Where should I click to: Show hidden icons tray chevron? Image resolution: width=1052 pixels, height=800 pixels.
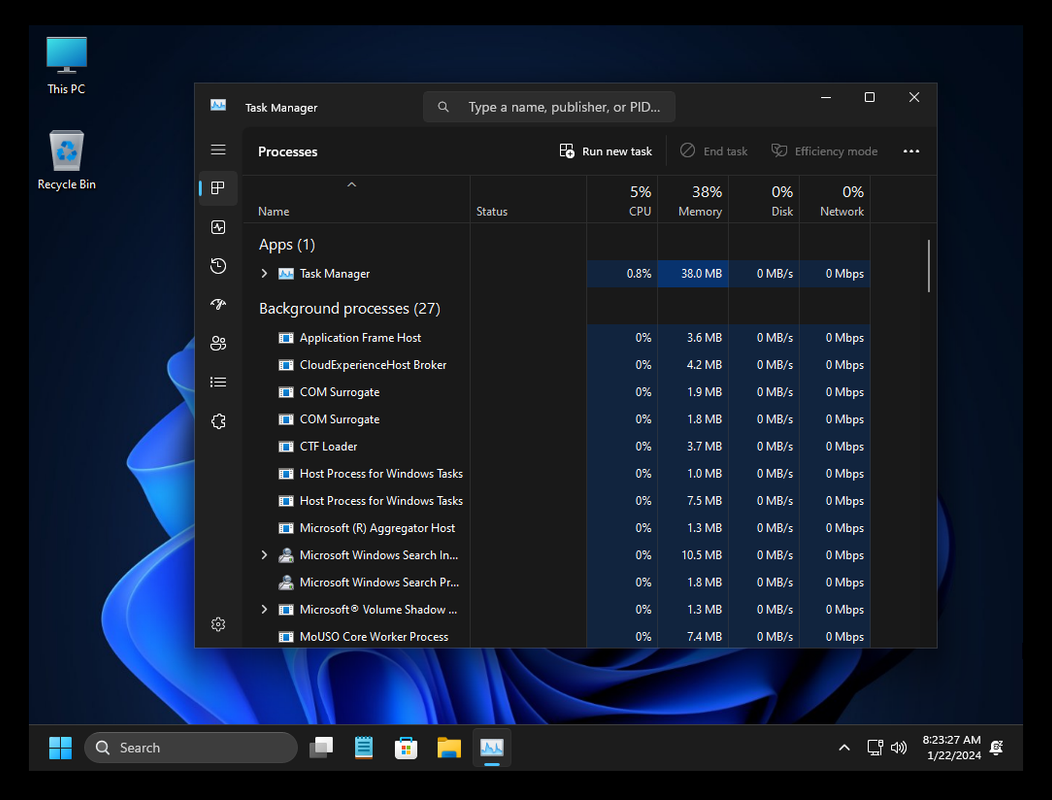[844, 748]
